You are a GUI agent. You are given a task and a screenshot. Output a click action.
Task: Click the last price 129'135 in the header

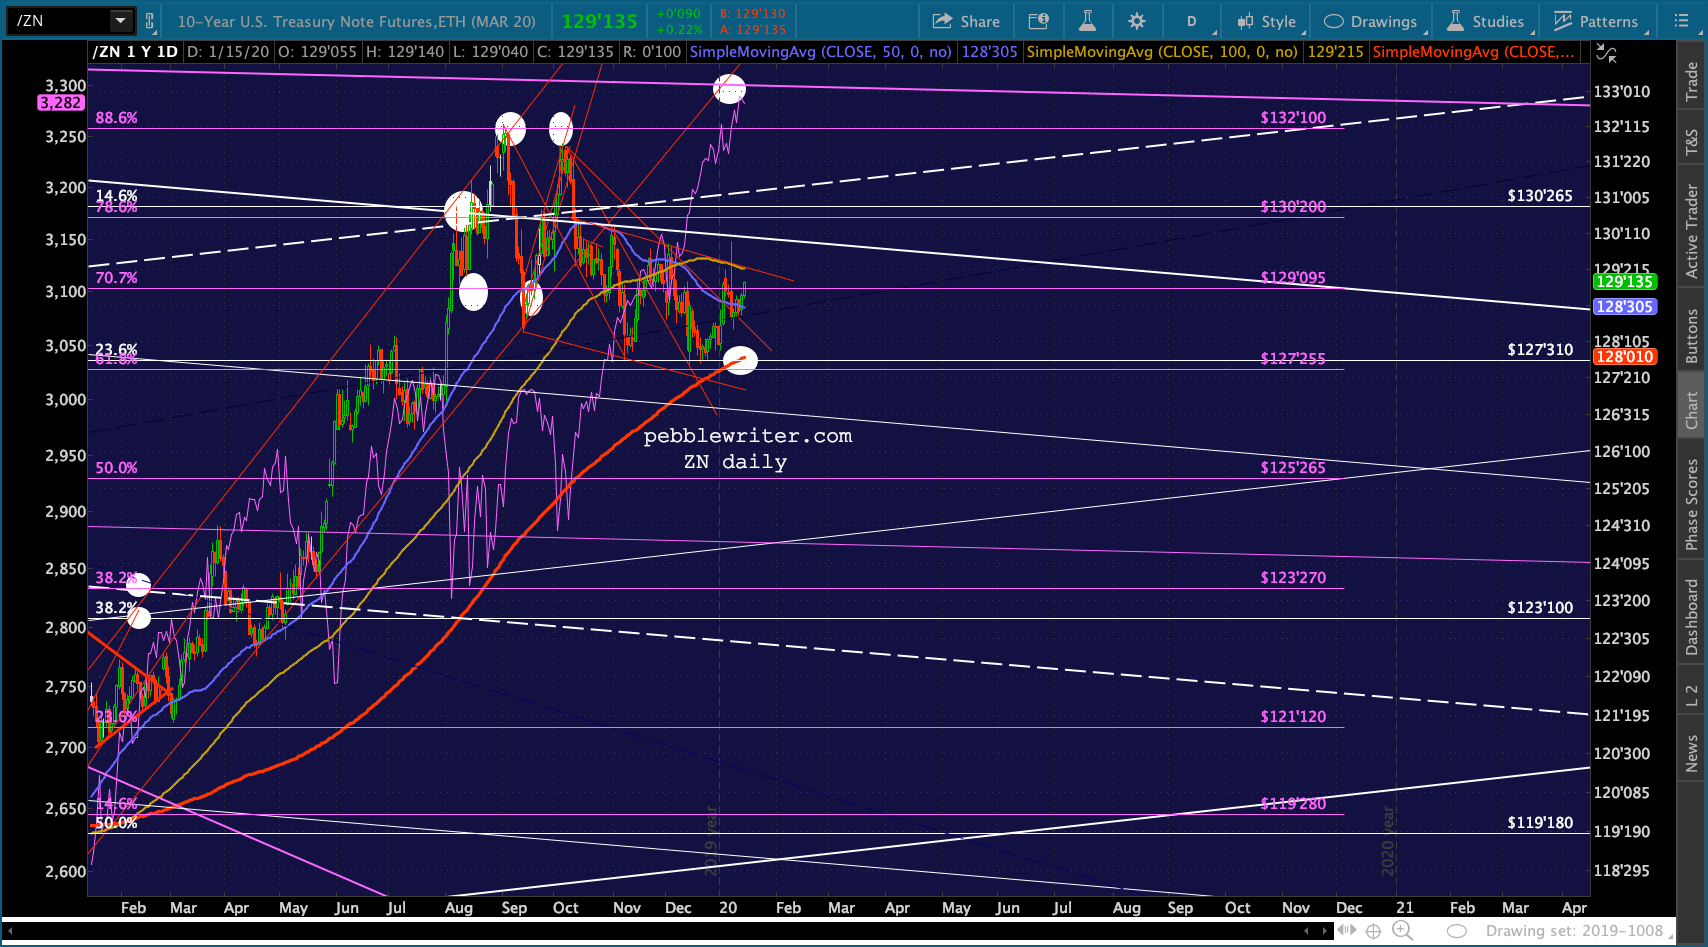[600, 21]
